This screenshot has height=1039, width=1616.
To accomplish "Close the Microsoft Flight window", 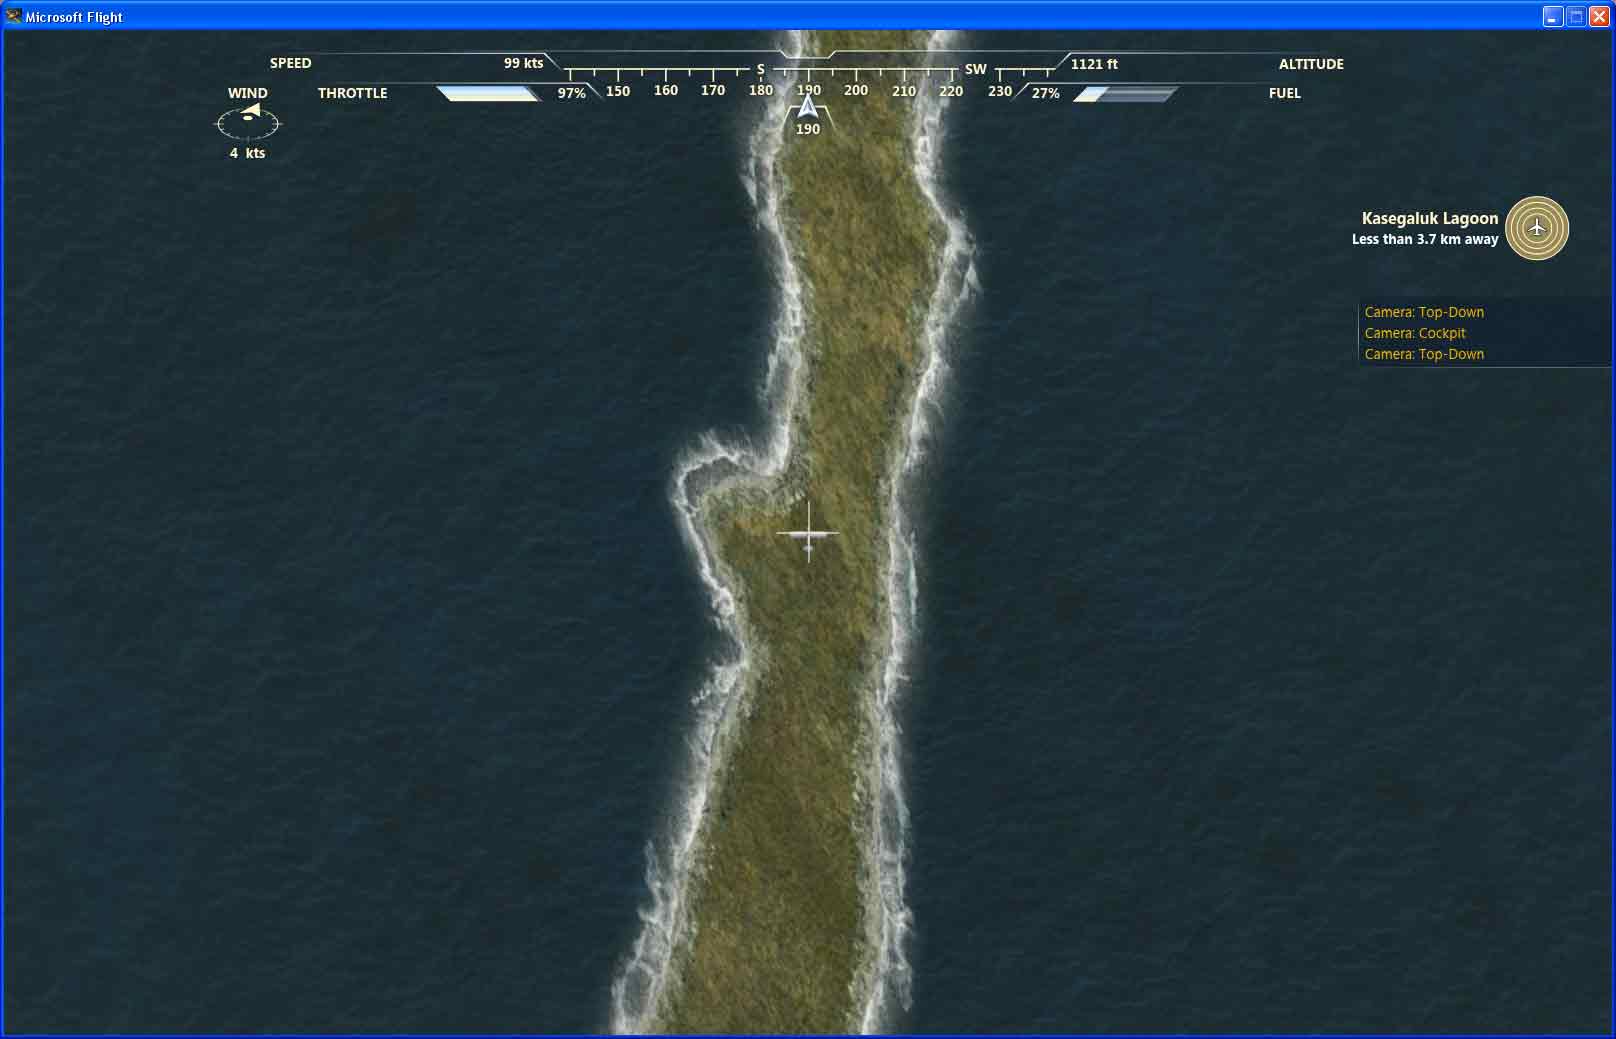I will pyautogui.click(x=1599, y=16).
